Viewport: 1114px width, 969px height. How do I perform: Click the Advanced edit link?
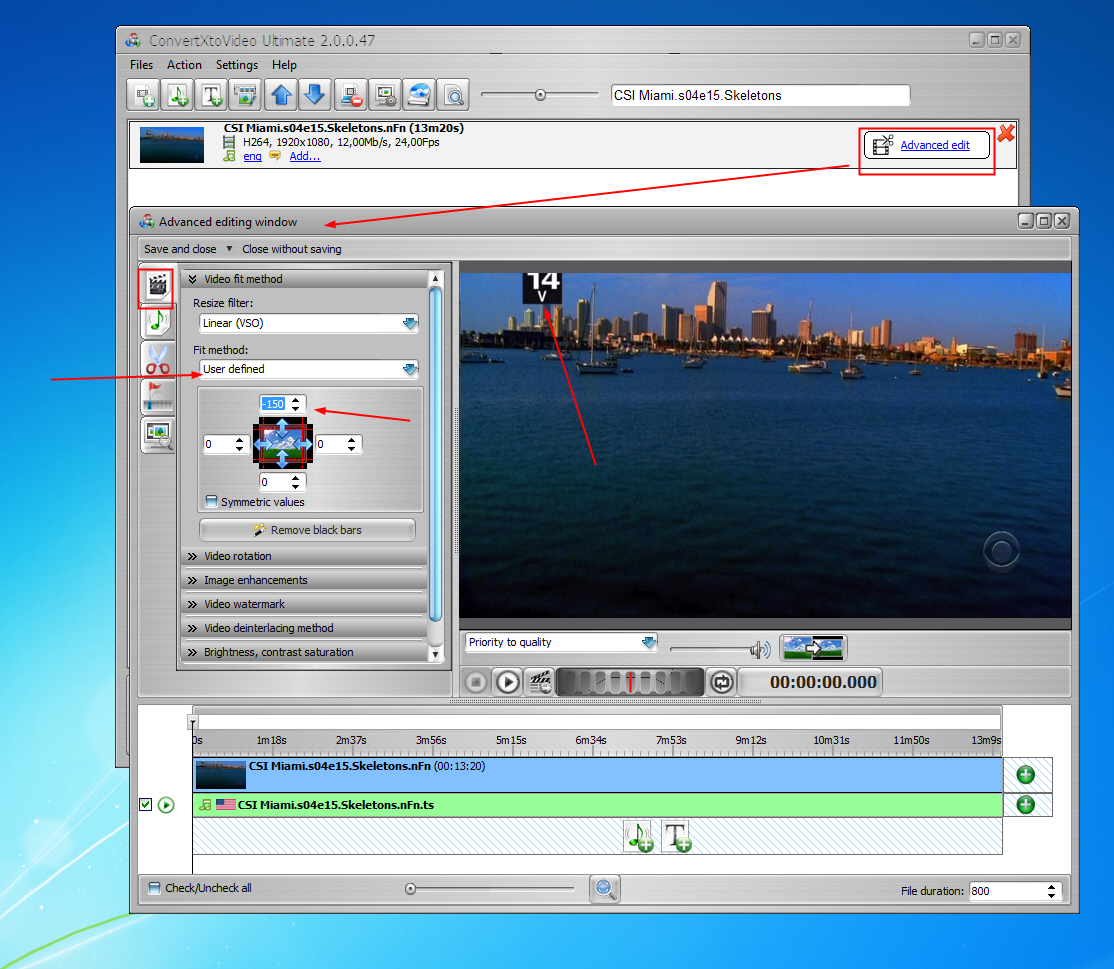(935, 145)
